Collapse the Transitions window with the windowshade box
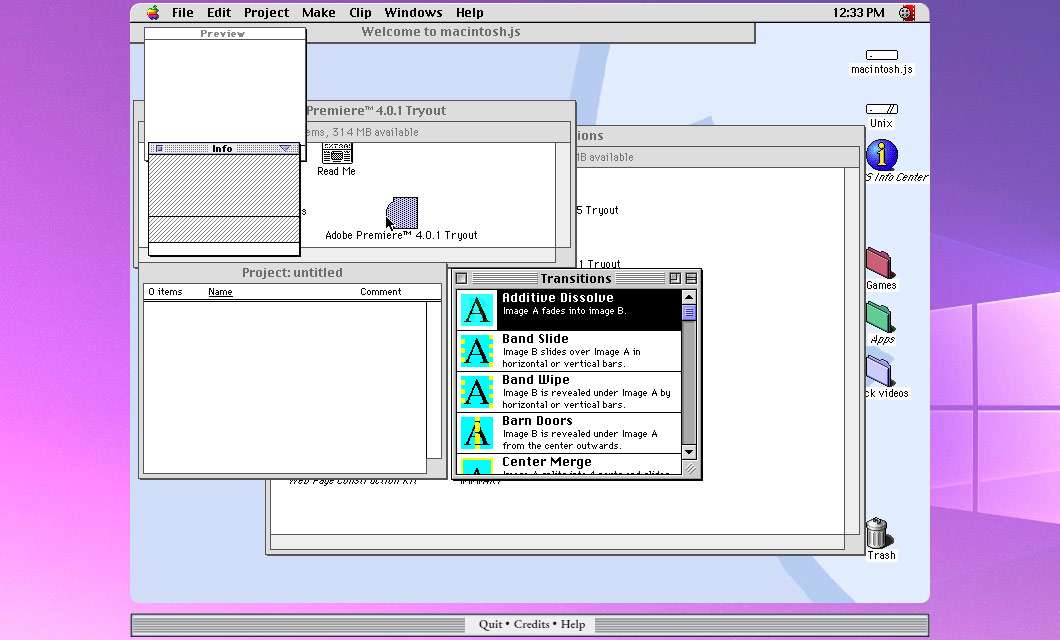The height and width of the screenshot is (640, 1060). pos(691,278)
